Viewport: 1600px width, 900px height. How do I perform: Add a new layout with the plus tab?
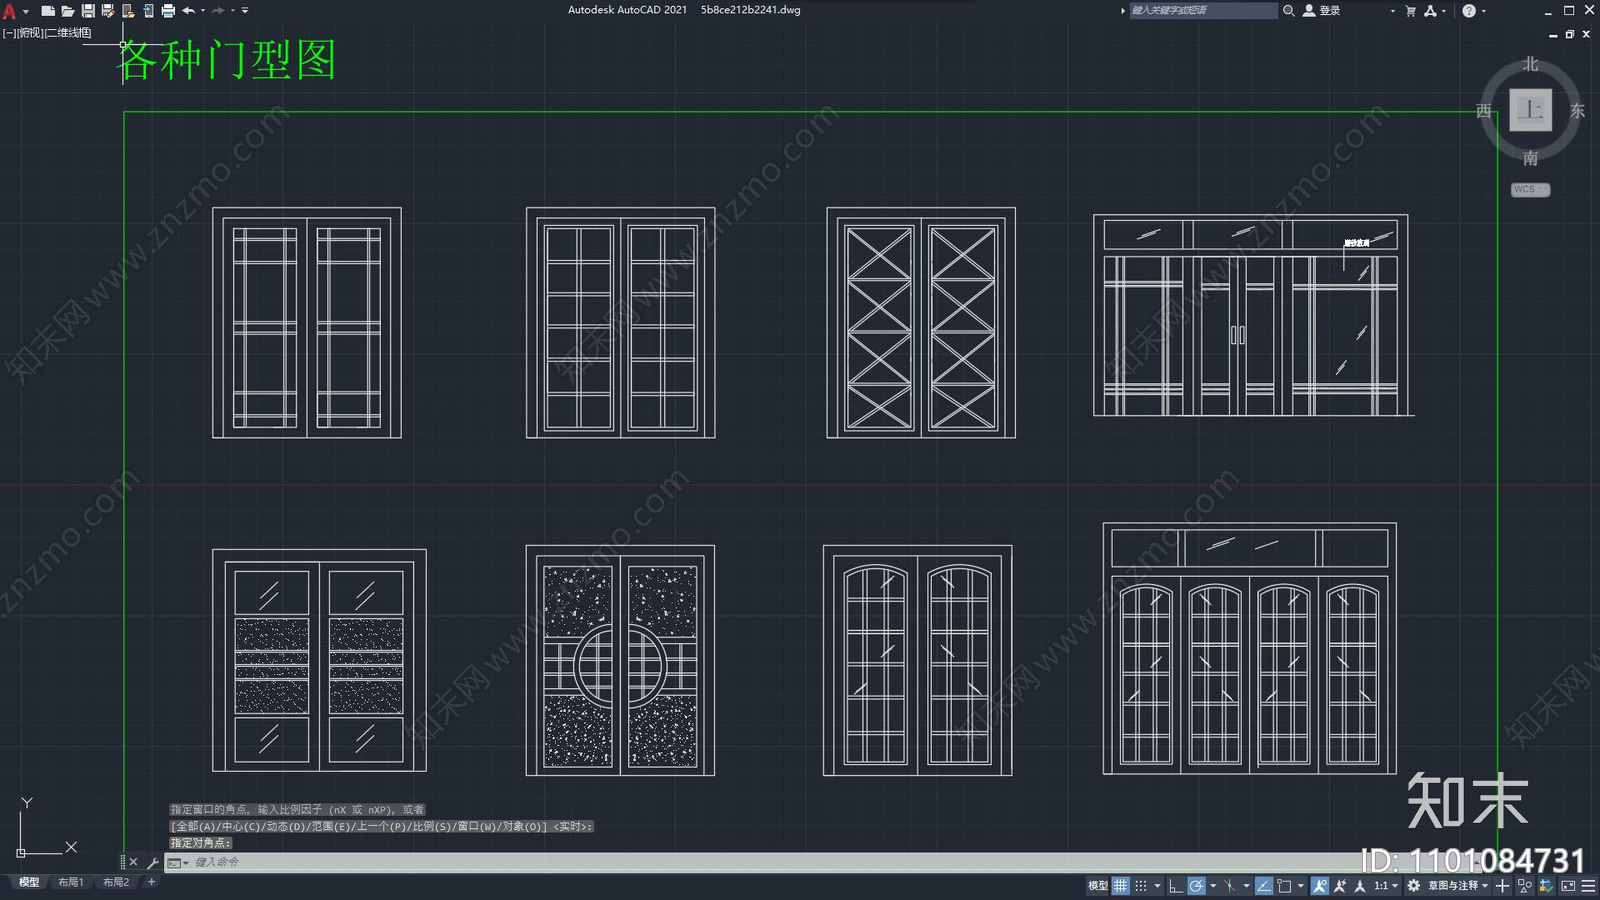151,882
